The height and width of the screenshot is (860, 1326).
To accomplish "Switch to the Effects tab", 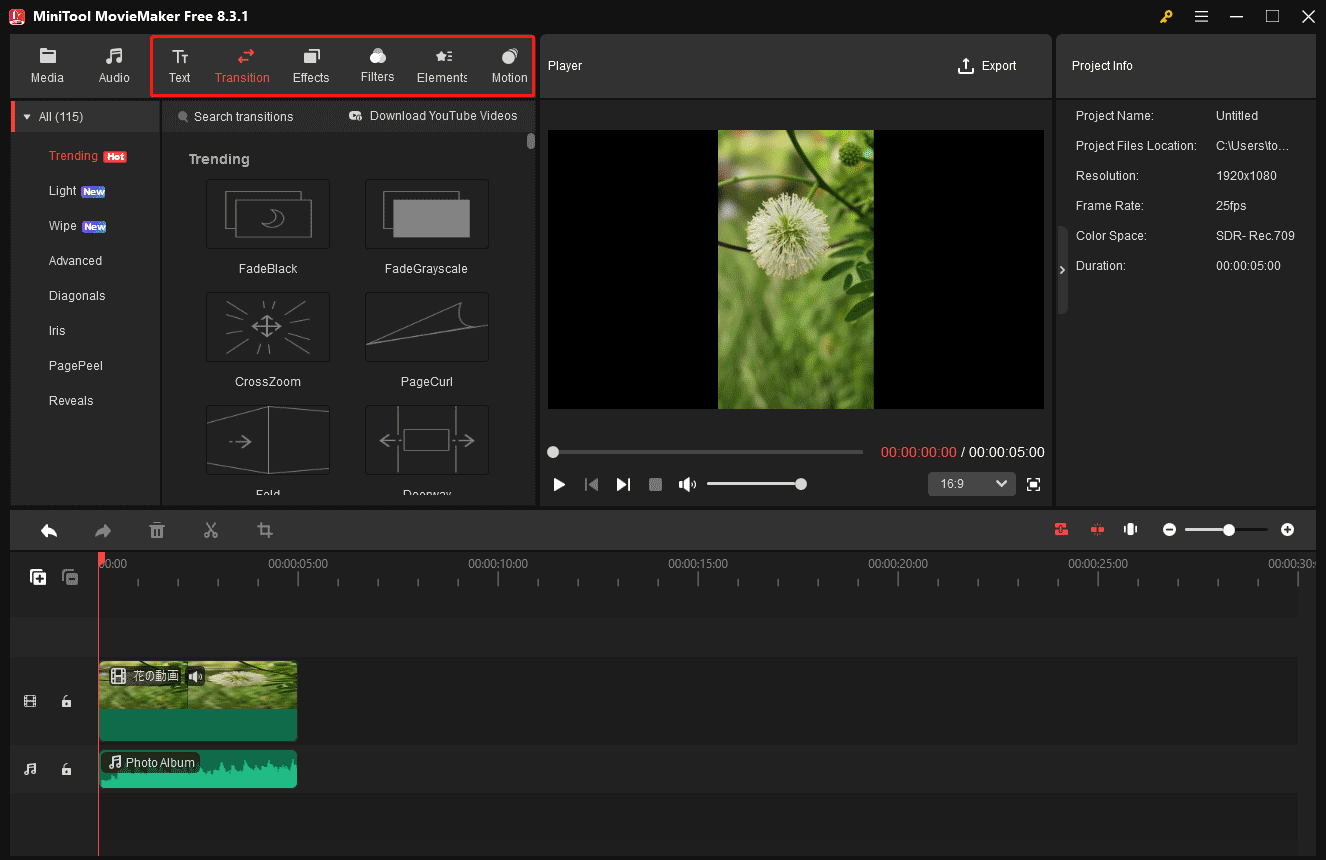I will click(311, 66).
